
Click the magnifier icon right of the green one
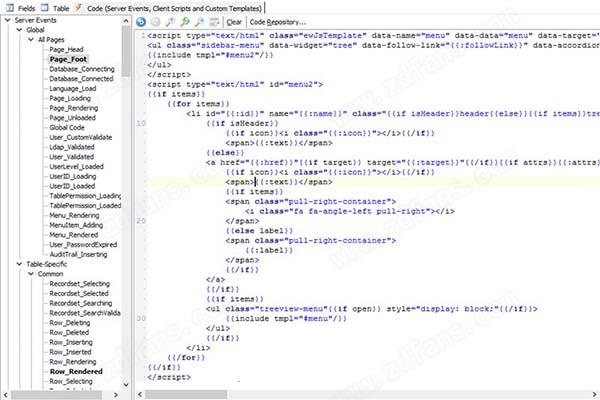(x=199, y=22)
